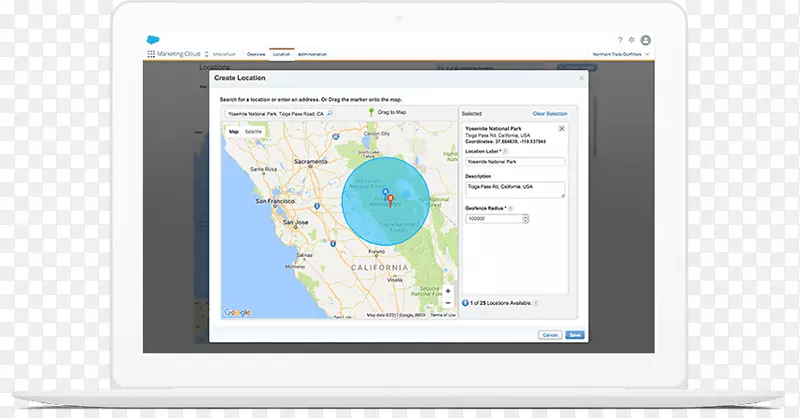Click the red location pin on map
Screen dimensions: 800x418
390,197
